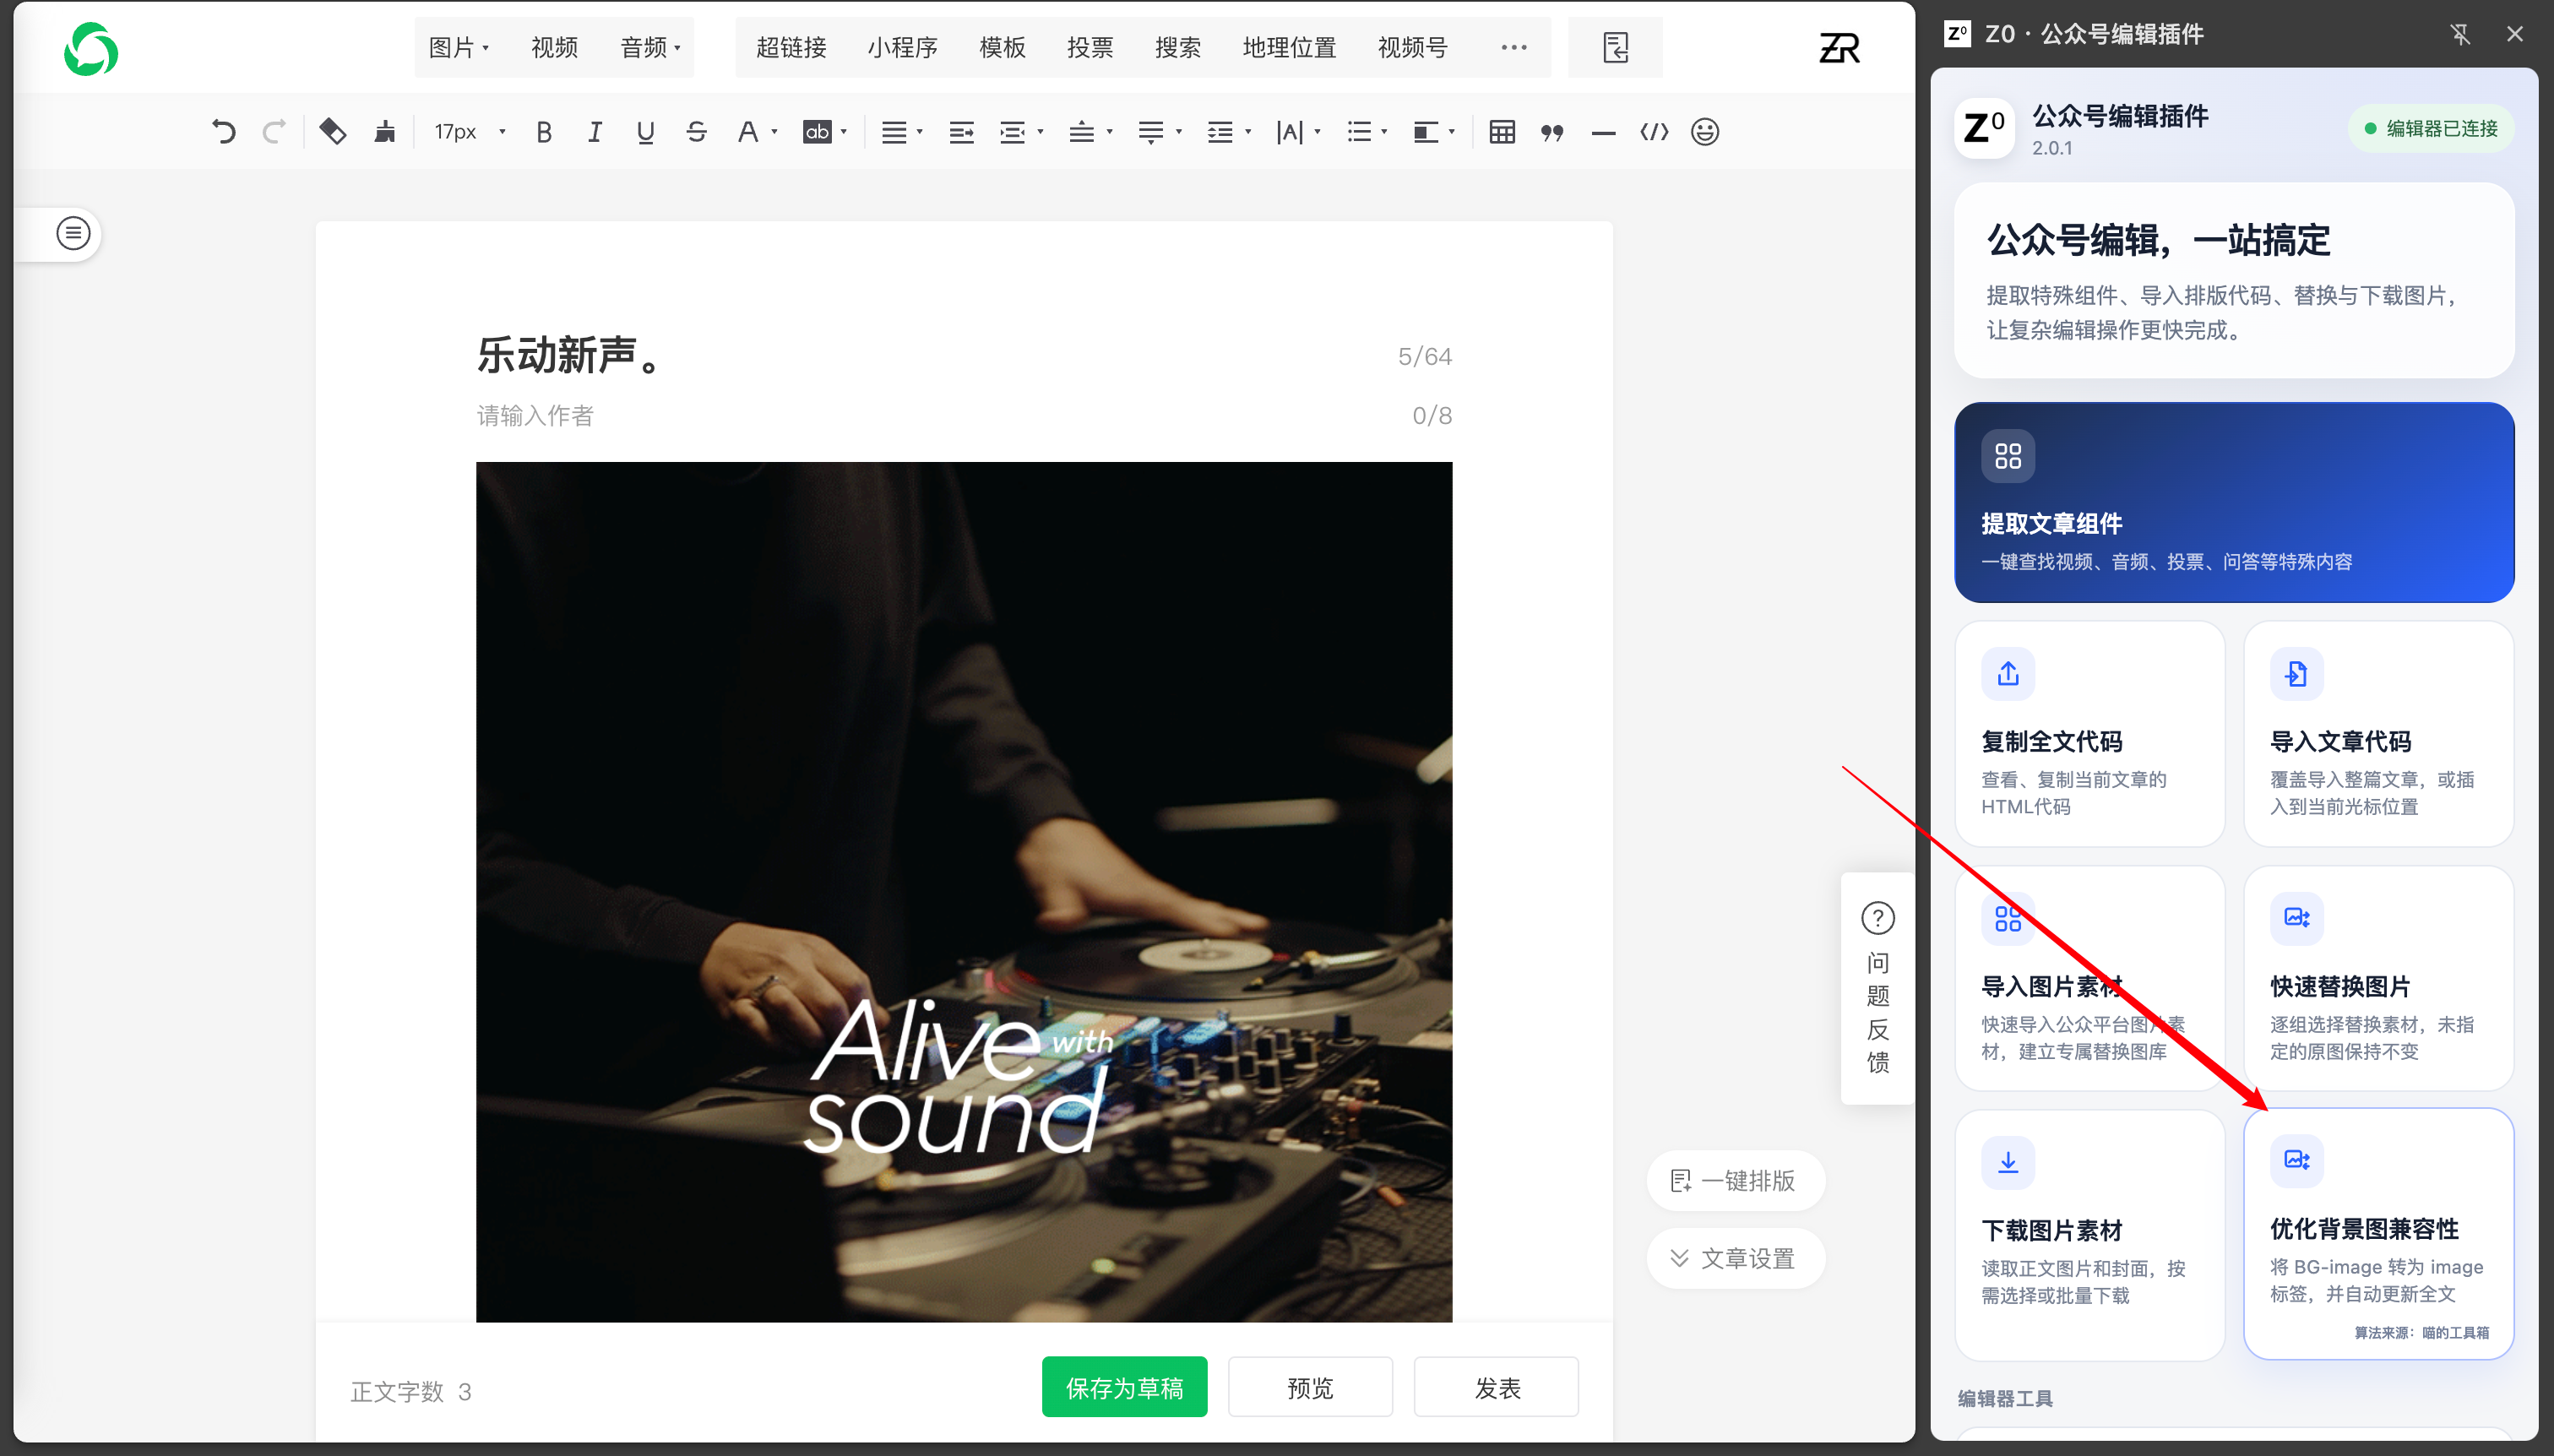Click the ZR plugin logo icon
The image size is (2554, 1456).
pyautogui.click(x=1839, y=47)
